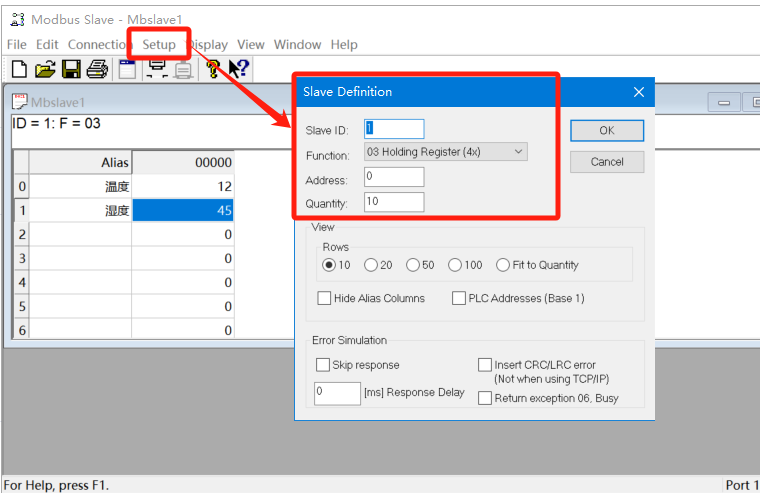This screenshot has width=760, height=498.
Task: Toggle PLC Addresses (Base 1) checkbox
Action: 459,298
